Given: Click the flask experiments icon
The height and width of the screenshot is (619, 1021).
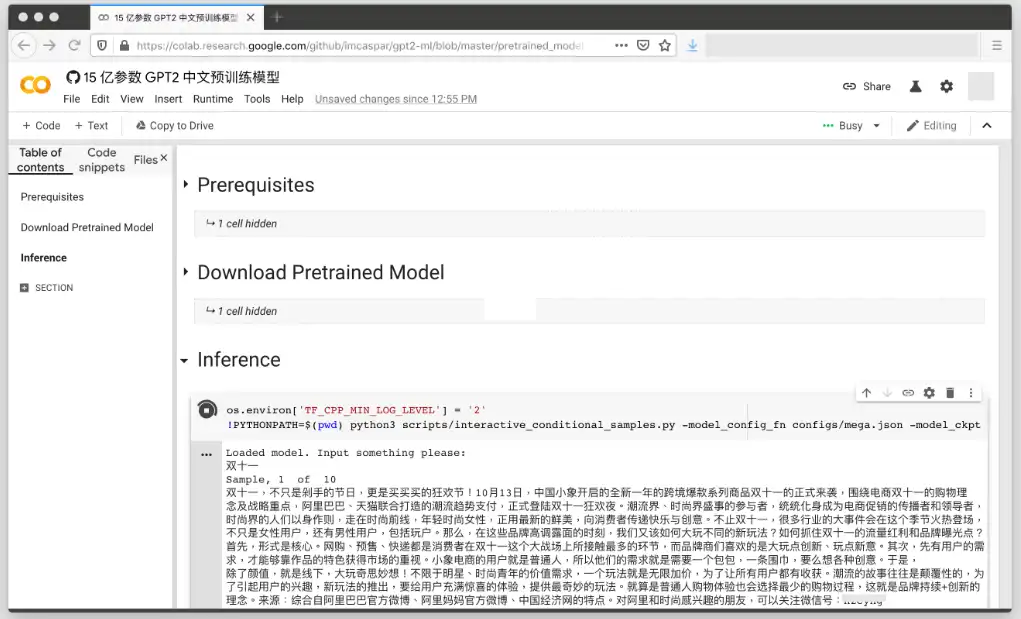Looking at the screenshot, I should [x=916, y=87].
